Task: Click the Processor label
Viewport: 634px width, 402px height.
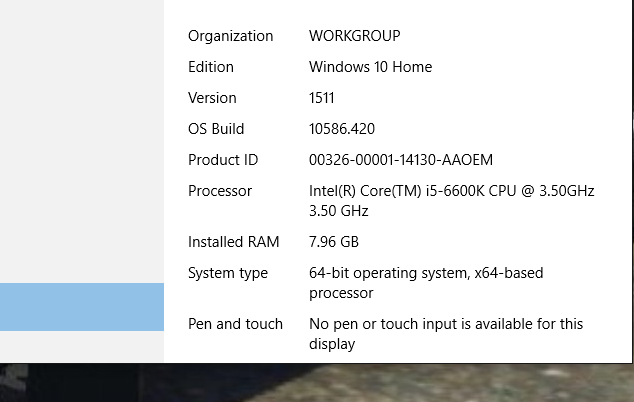Action: [x=220, y=191]
